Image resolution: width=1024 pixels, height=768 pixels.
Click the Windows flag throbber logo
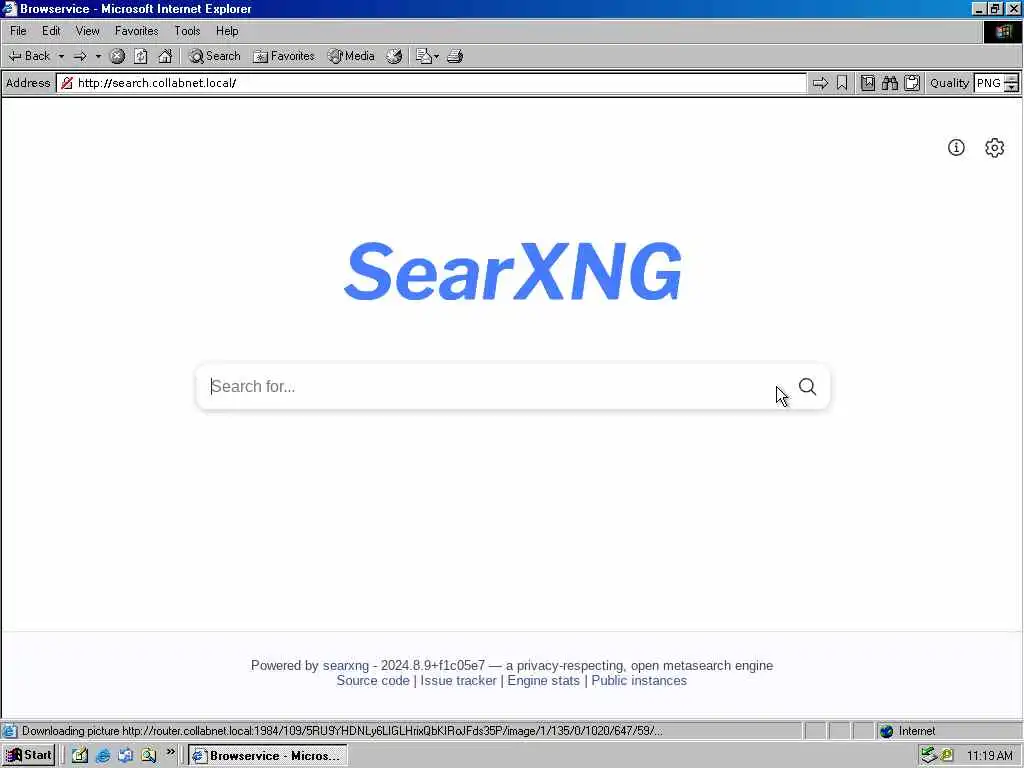(x=1003, y=31)
